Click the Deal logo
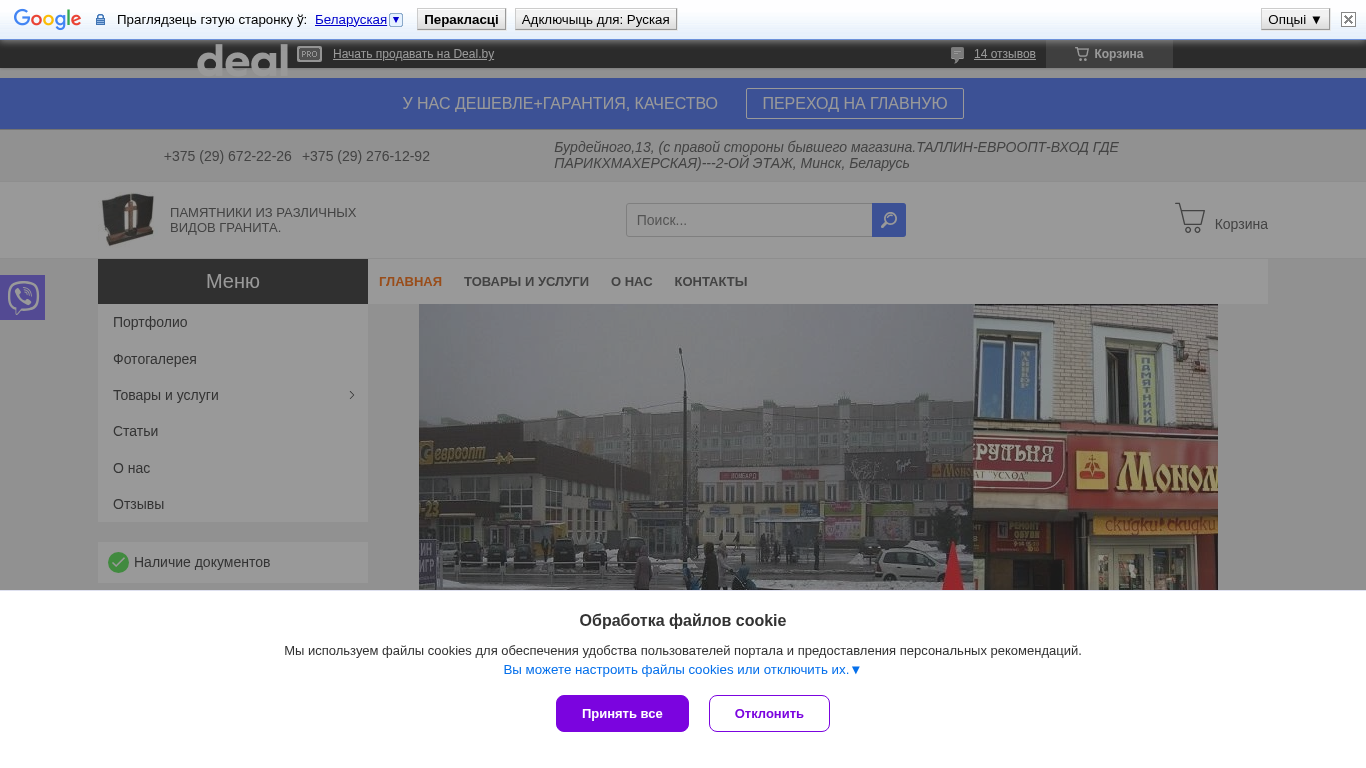This screenshot has width=1366, height=768. [242, 59]
